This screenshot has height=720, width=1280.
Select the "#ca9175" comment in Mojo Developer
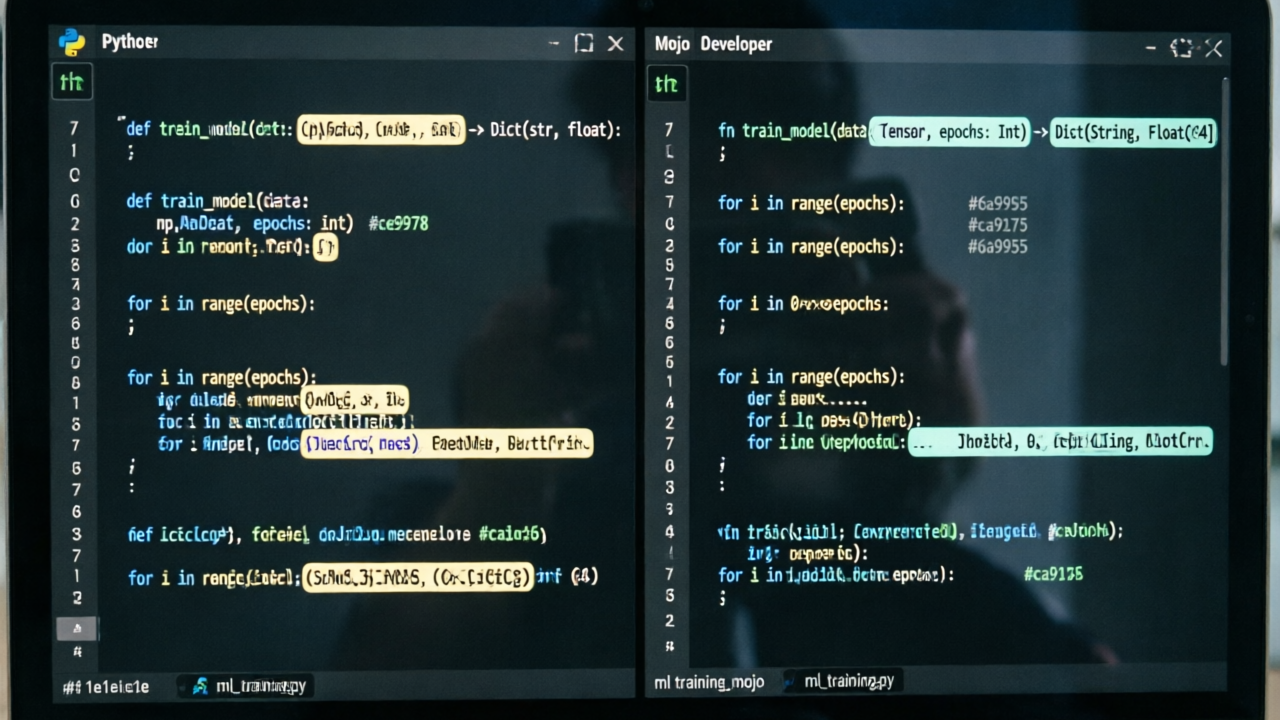point(997,225)
